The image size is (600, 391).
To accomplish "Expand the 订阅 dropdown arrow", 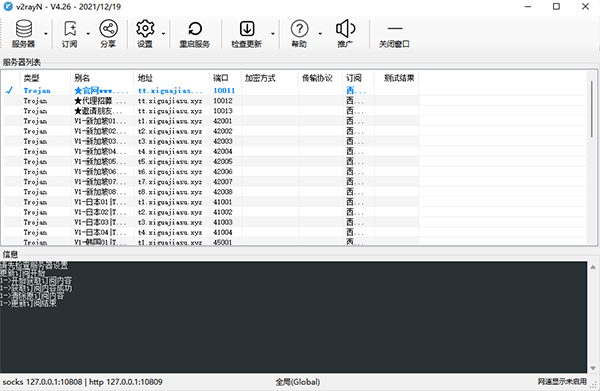I will click(x=88, y=34).
